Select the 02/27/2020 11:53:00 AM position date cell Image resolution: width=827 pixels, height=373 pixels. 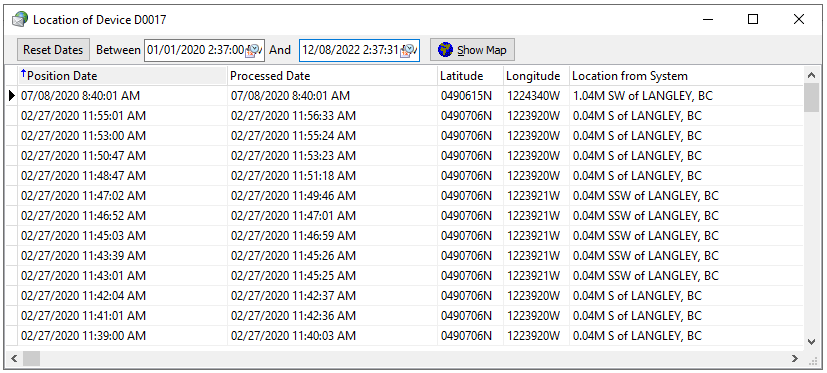(x=122, y=136)
